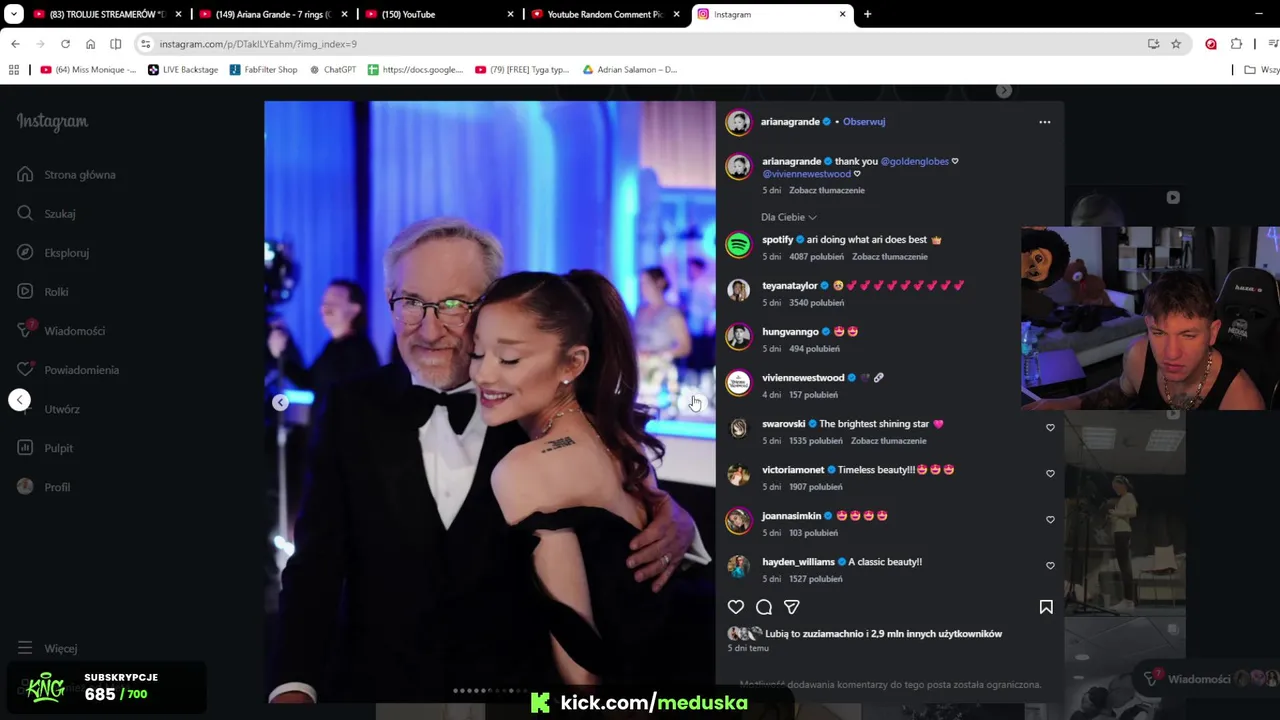The width and height of the screenshot is (1280, 720).
Task: Click the red extension icon in the toolbar
Action: [1211, 44]
